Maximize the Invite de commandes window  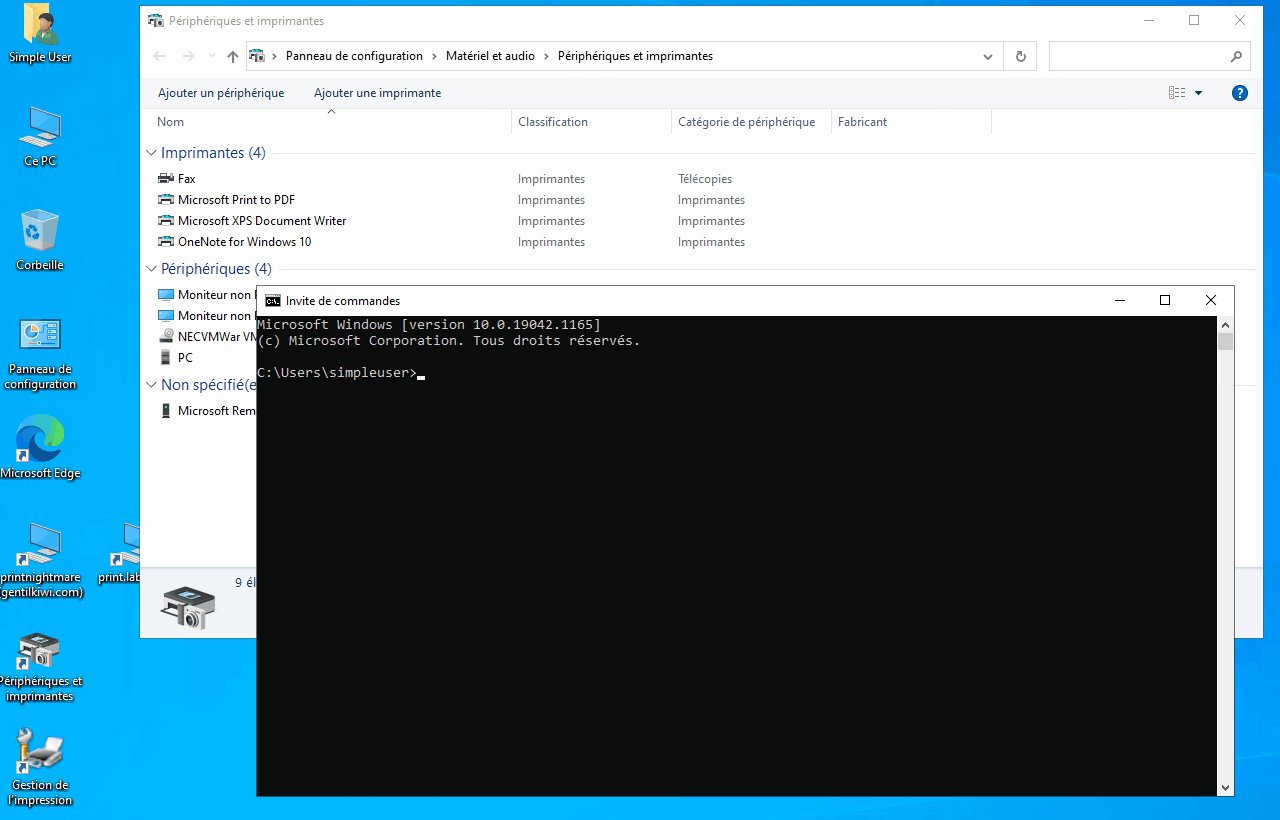[1164, 300]
